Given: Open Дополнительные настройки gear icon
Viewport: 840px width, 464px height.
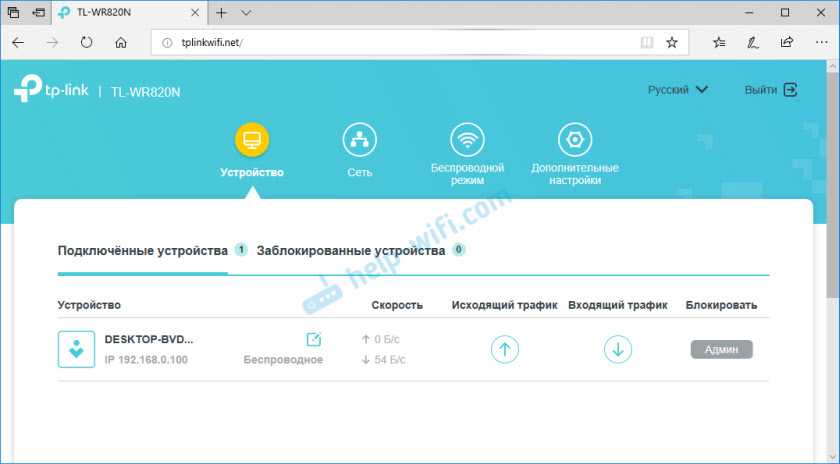Looking at the screenshot, I should [574, 140].
